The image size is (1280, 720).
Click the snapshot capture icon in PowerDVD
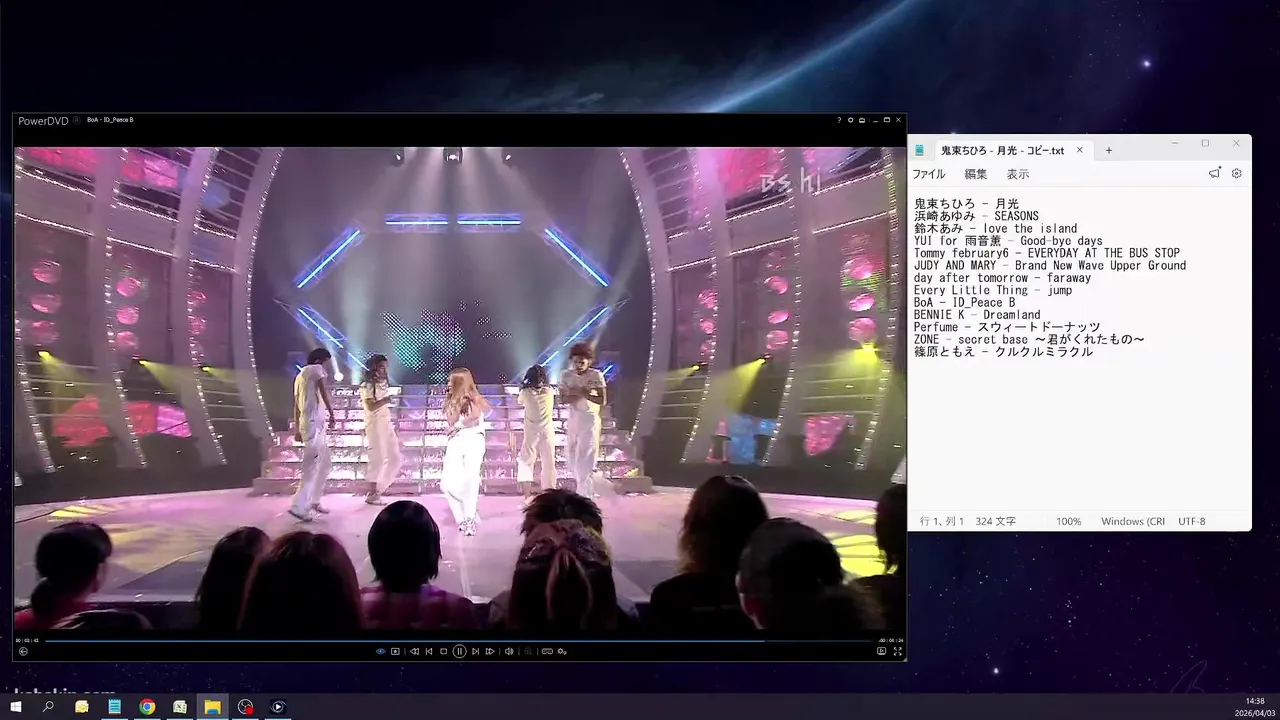pyautogui.click(x=395, y=651)
